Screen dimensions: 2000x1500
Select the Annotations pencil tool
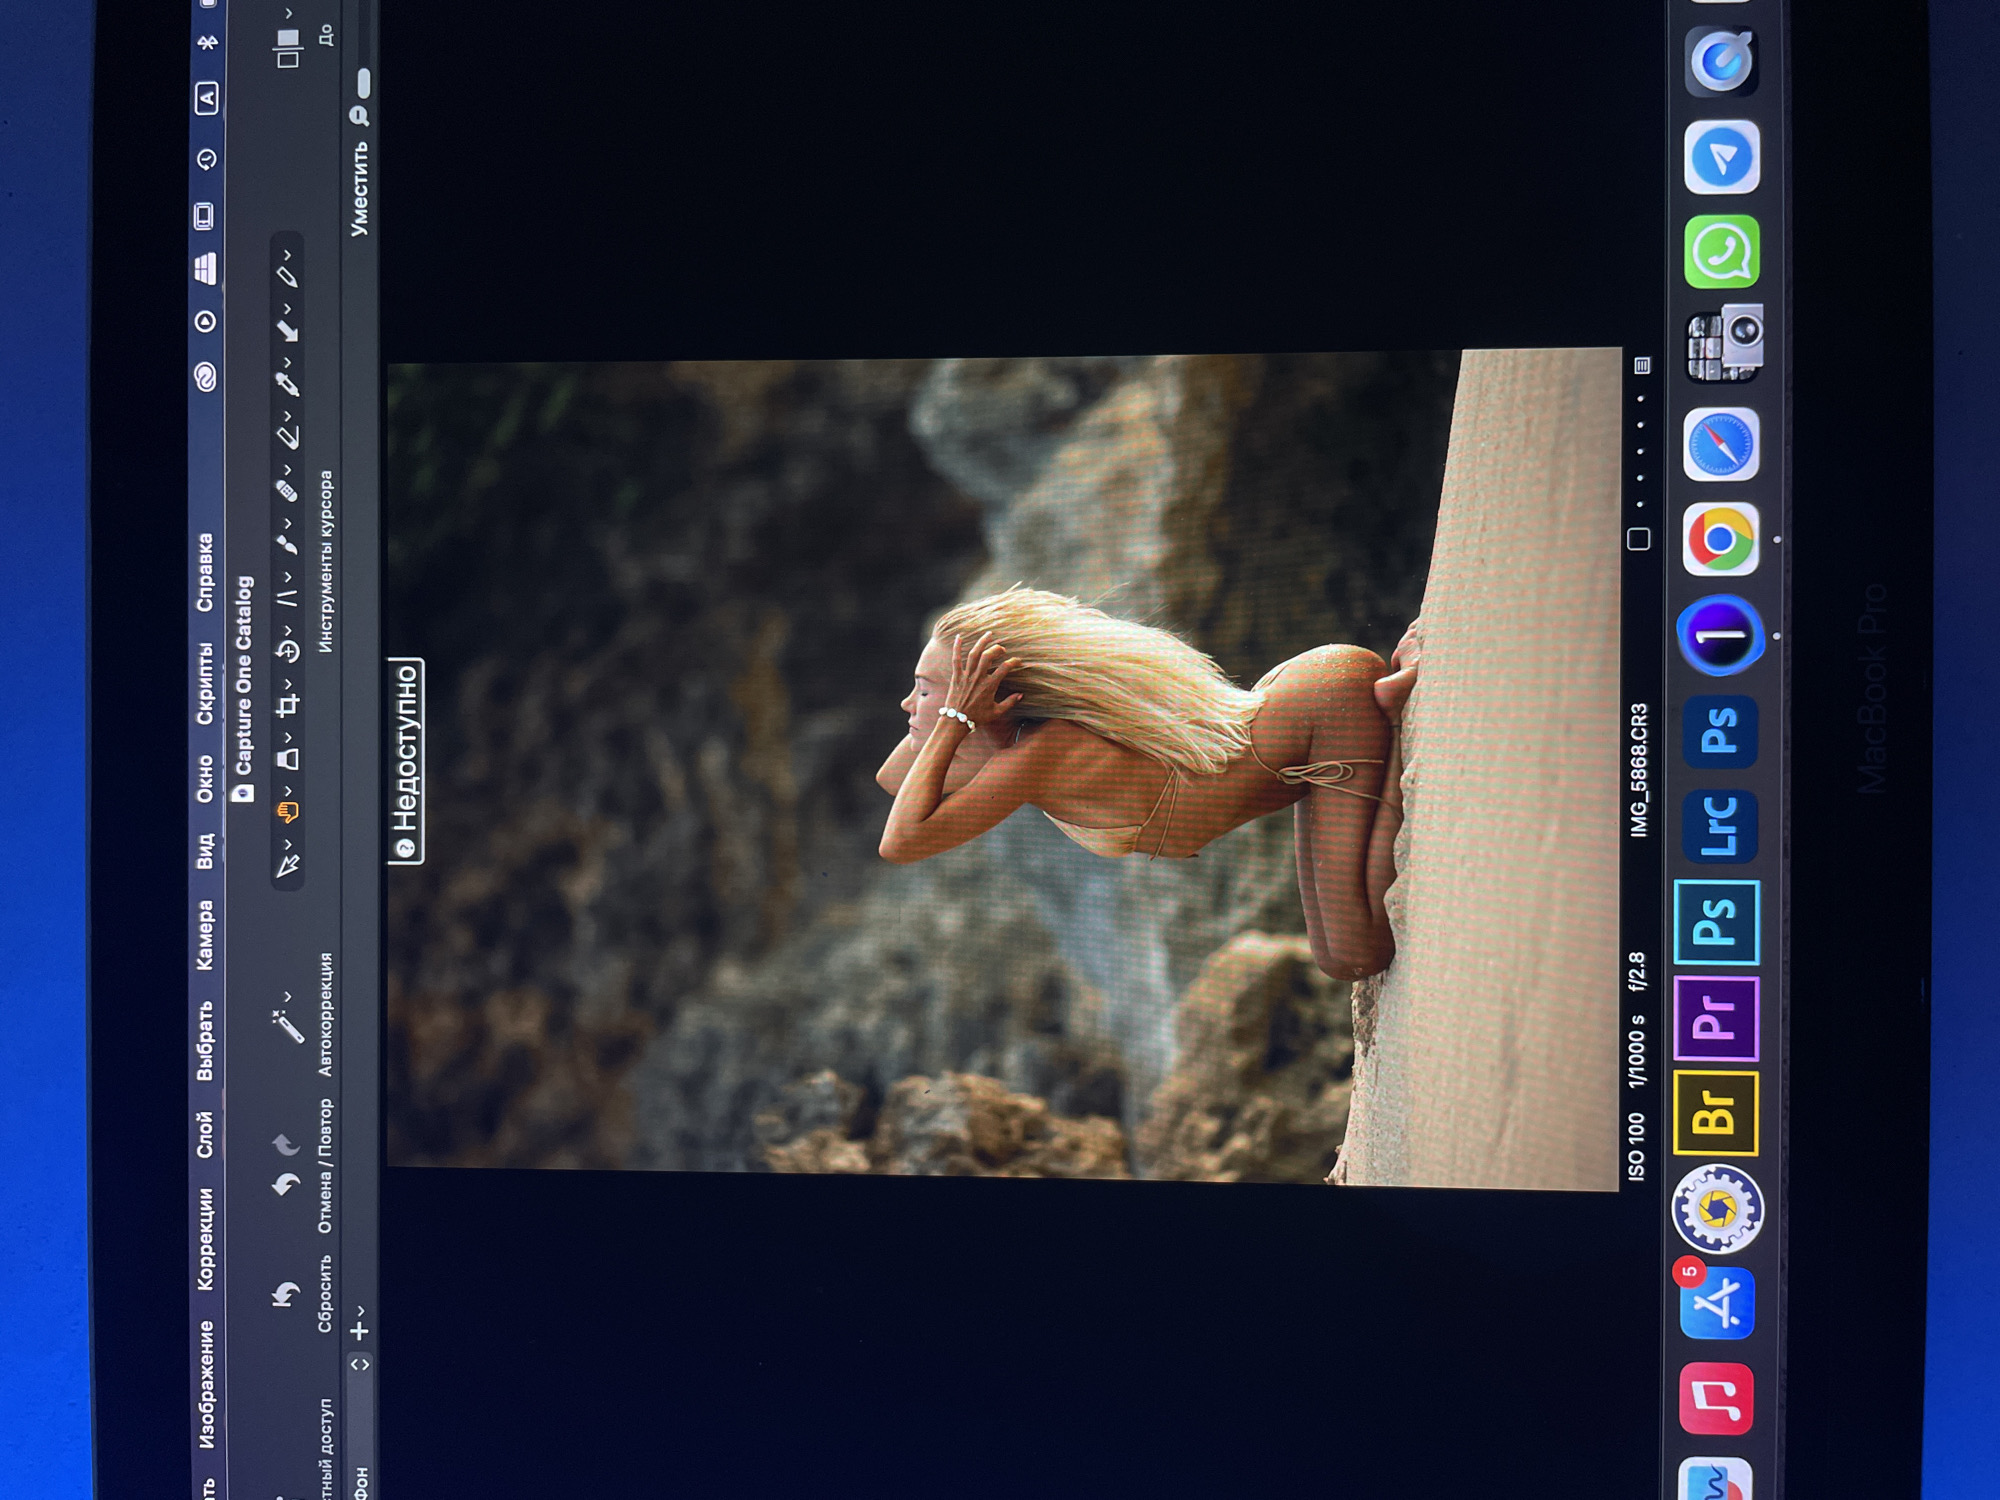click(x=287, y=277)
